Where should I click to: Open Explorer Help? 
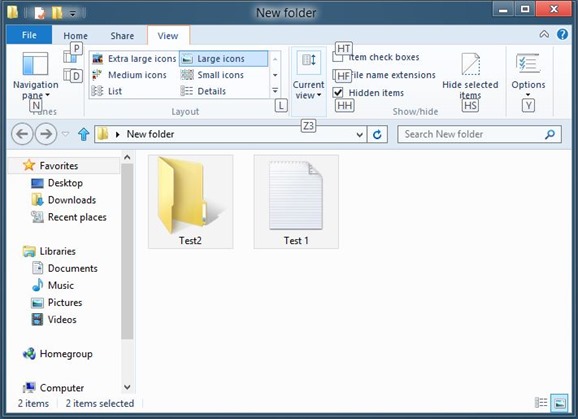pyautogui.click(x=562, y=34)
